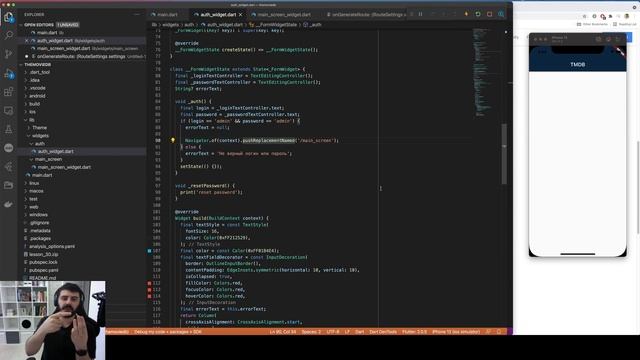
Task: Click _FormWidgetState in the breadcrumb
Action: [276, 25]
